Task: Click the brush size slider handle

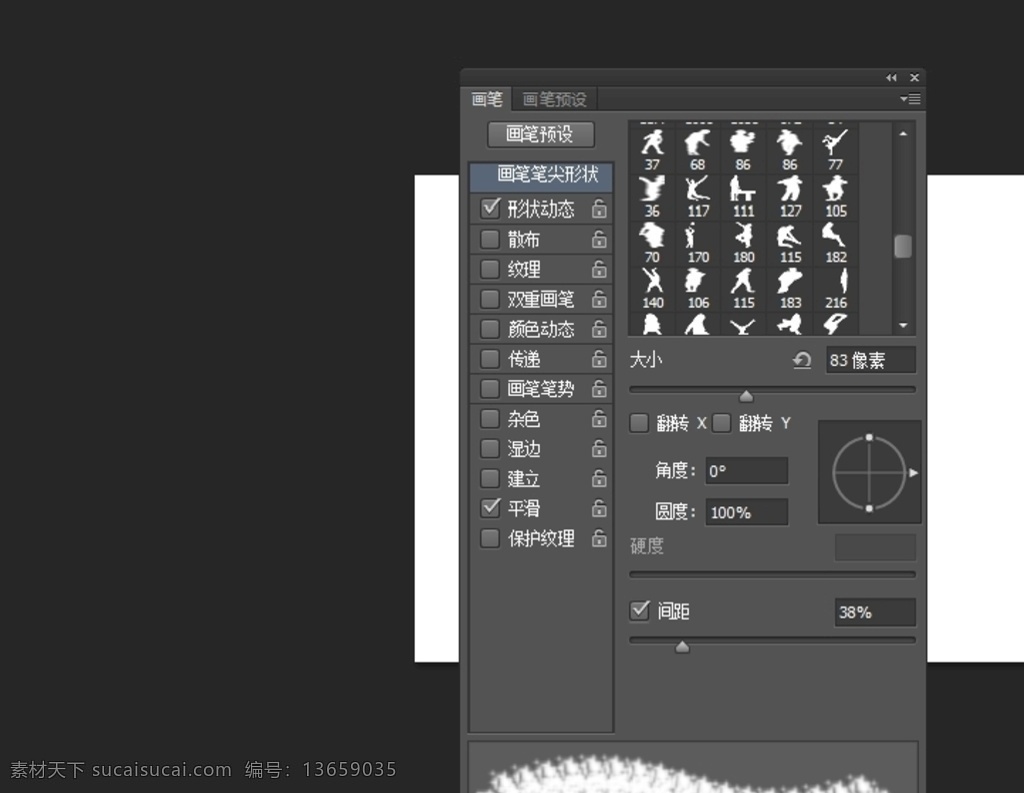Action: [746, 396]
